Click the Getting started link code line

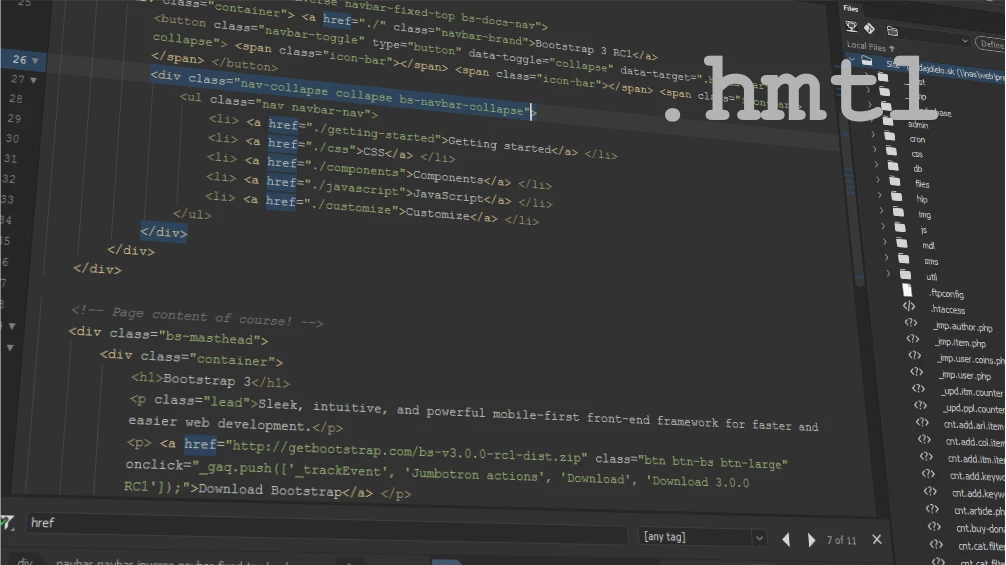point(412,137)
